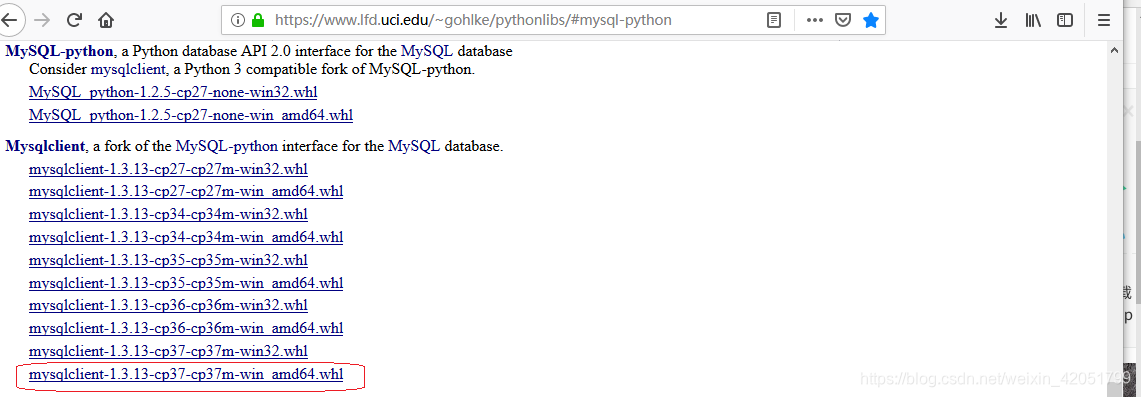Go to the browser Home page
Viewport: 1141px width, 397px height.
click(x=106, y=20)
